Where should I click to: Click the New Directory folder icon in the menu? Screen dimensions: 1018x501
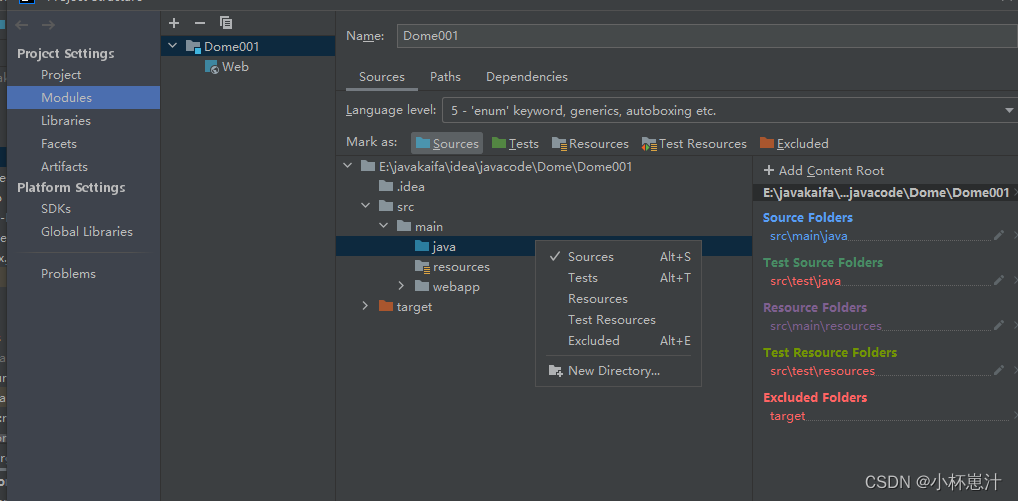(555, 371)
